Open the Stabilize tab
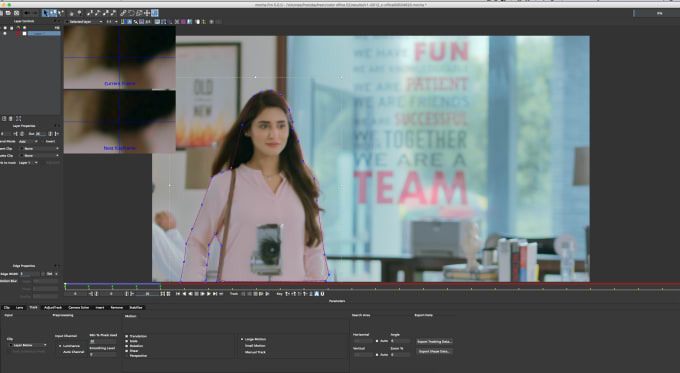680x373 pixels. (x=136, y=308)
